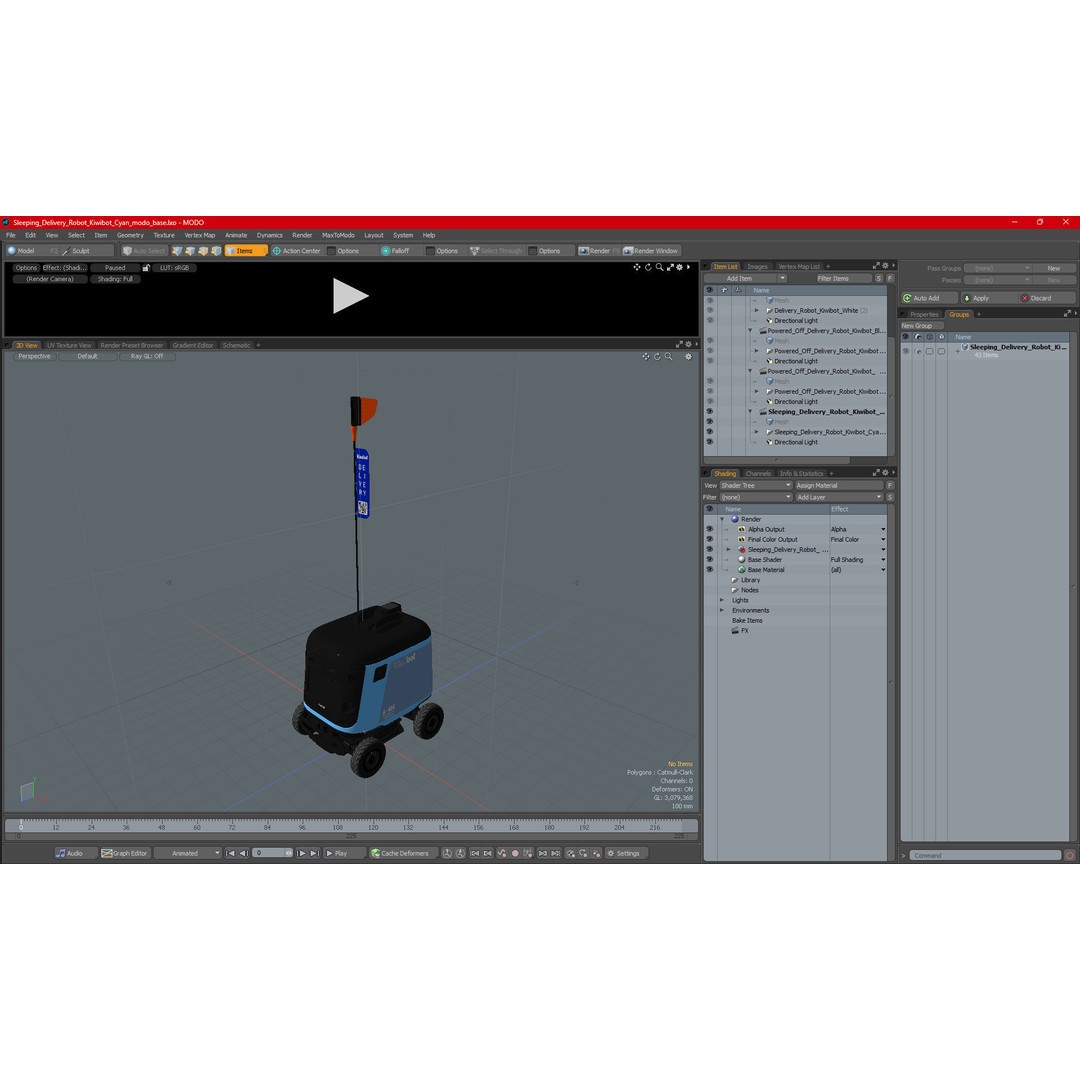Toggle visibility of Alpha Output

tap(709, 530)
